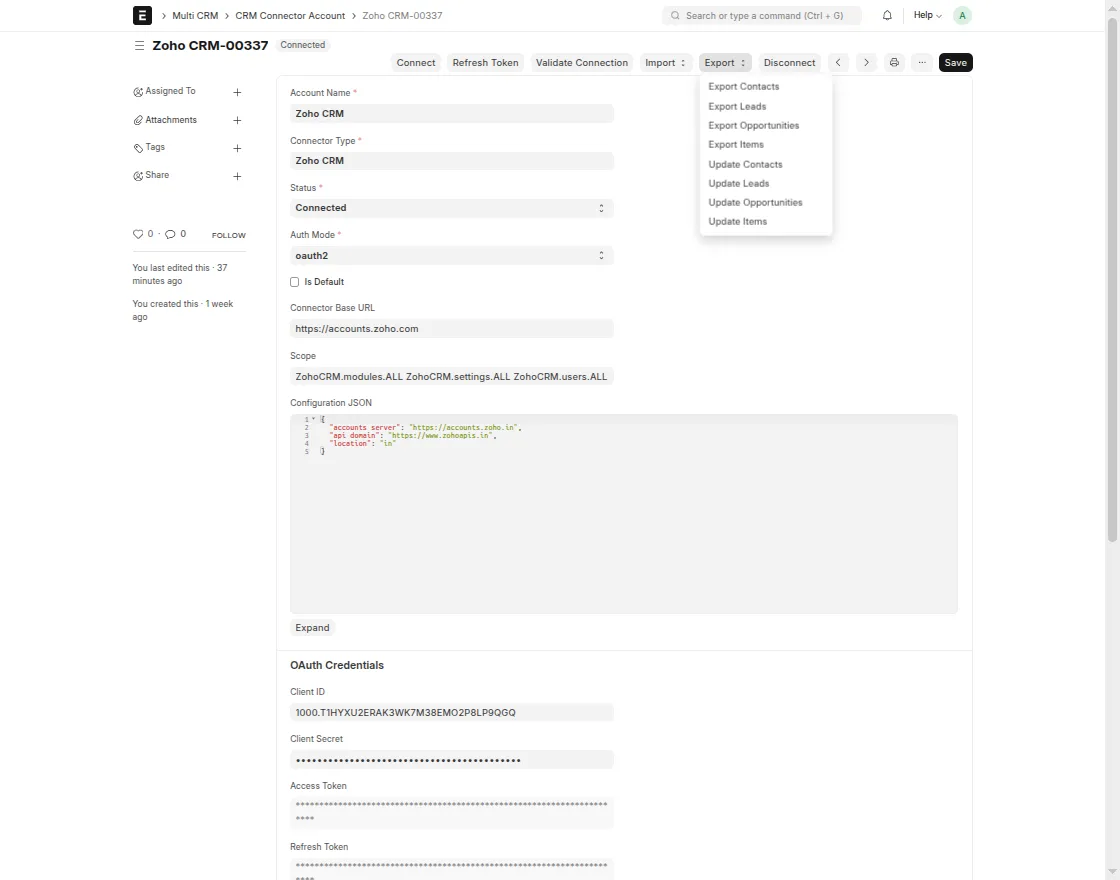The image size is (1120, 880).
Task: Collapse the Export dropdown button
Action: [x=724, y=63]
